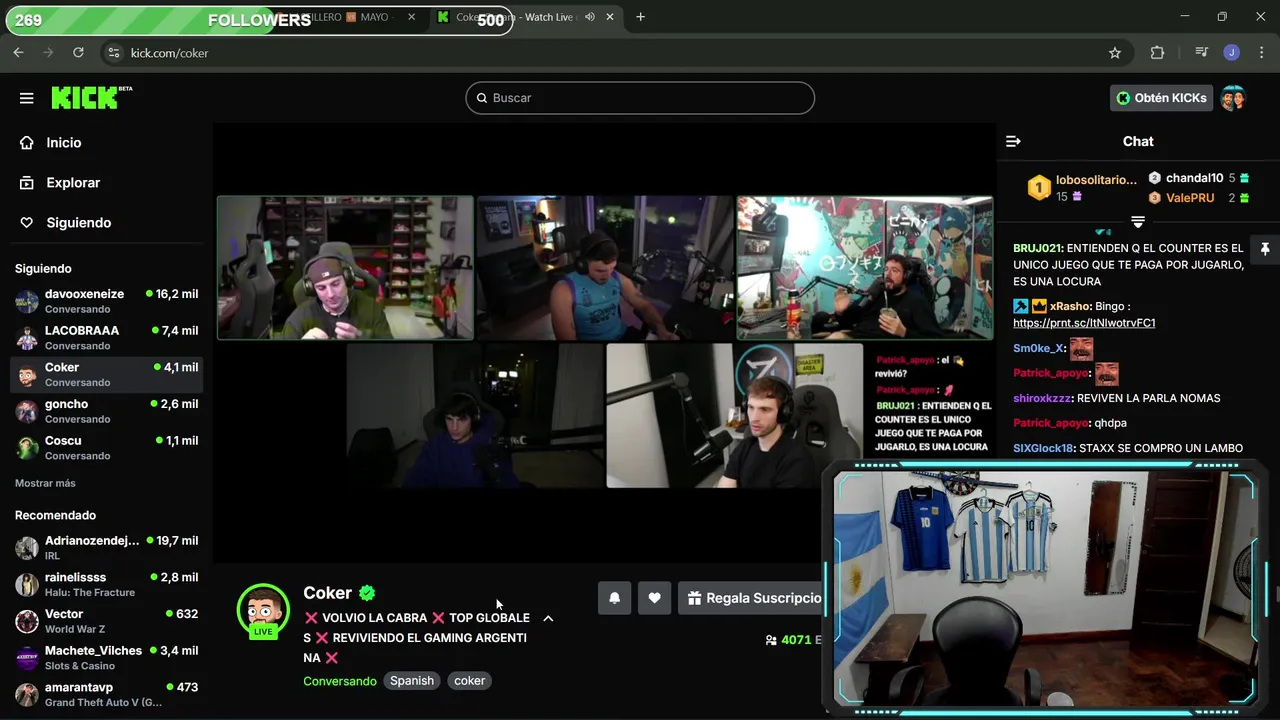Select the Spanish tag

click(x=412, y=681)
